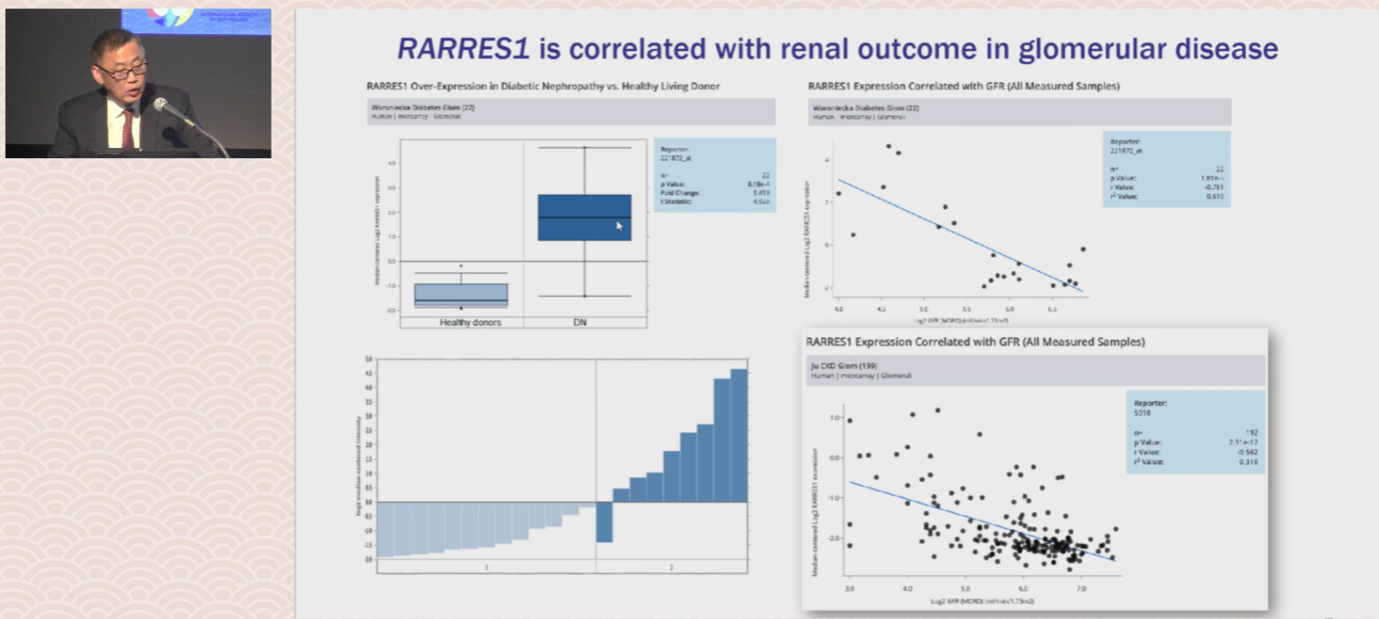Click the regression line in the Ju CKD scatter plot

tap(980, 520)
